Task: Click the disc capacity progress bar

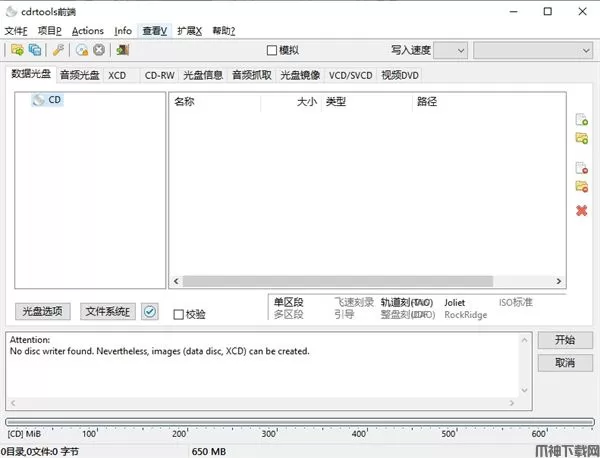Action: (300, 422)
